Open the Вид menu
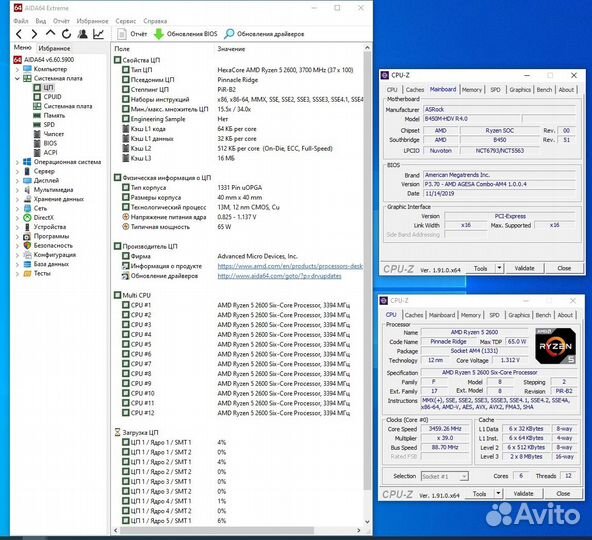This screenshot has width=592, height=540. coord(41,21)
